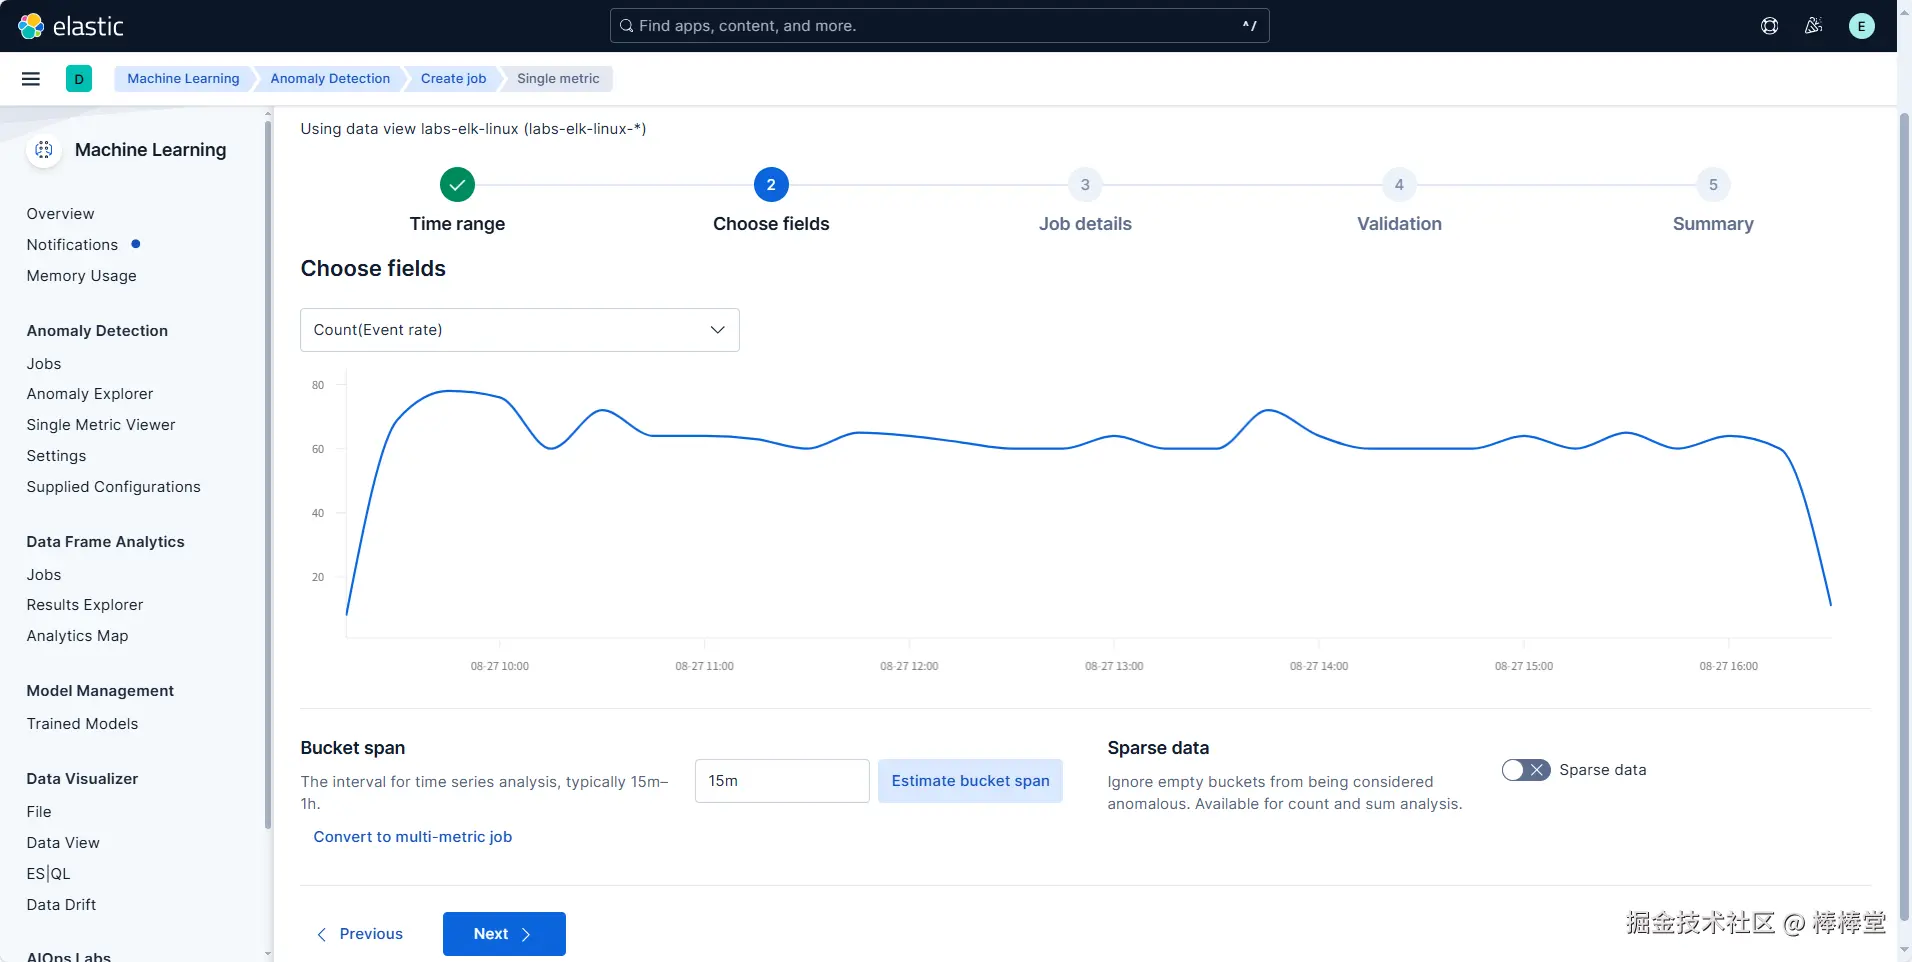The image size is (1912, 962).
Task: Open the newsfeed celebration icon
Action: 1813,26
